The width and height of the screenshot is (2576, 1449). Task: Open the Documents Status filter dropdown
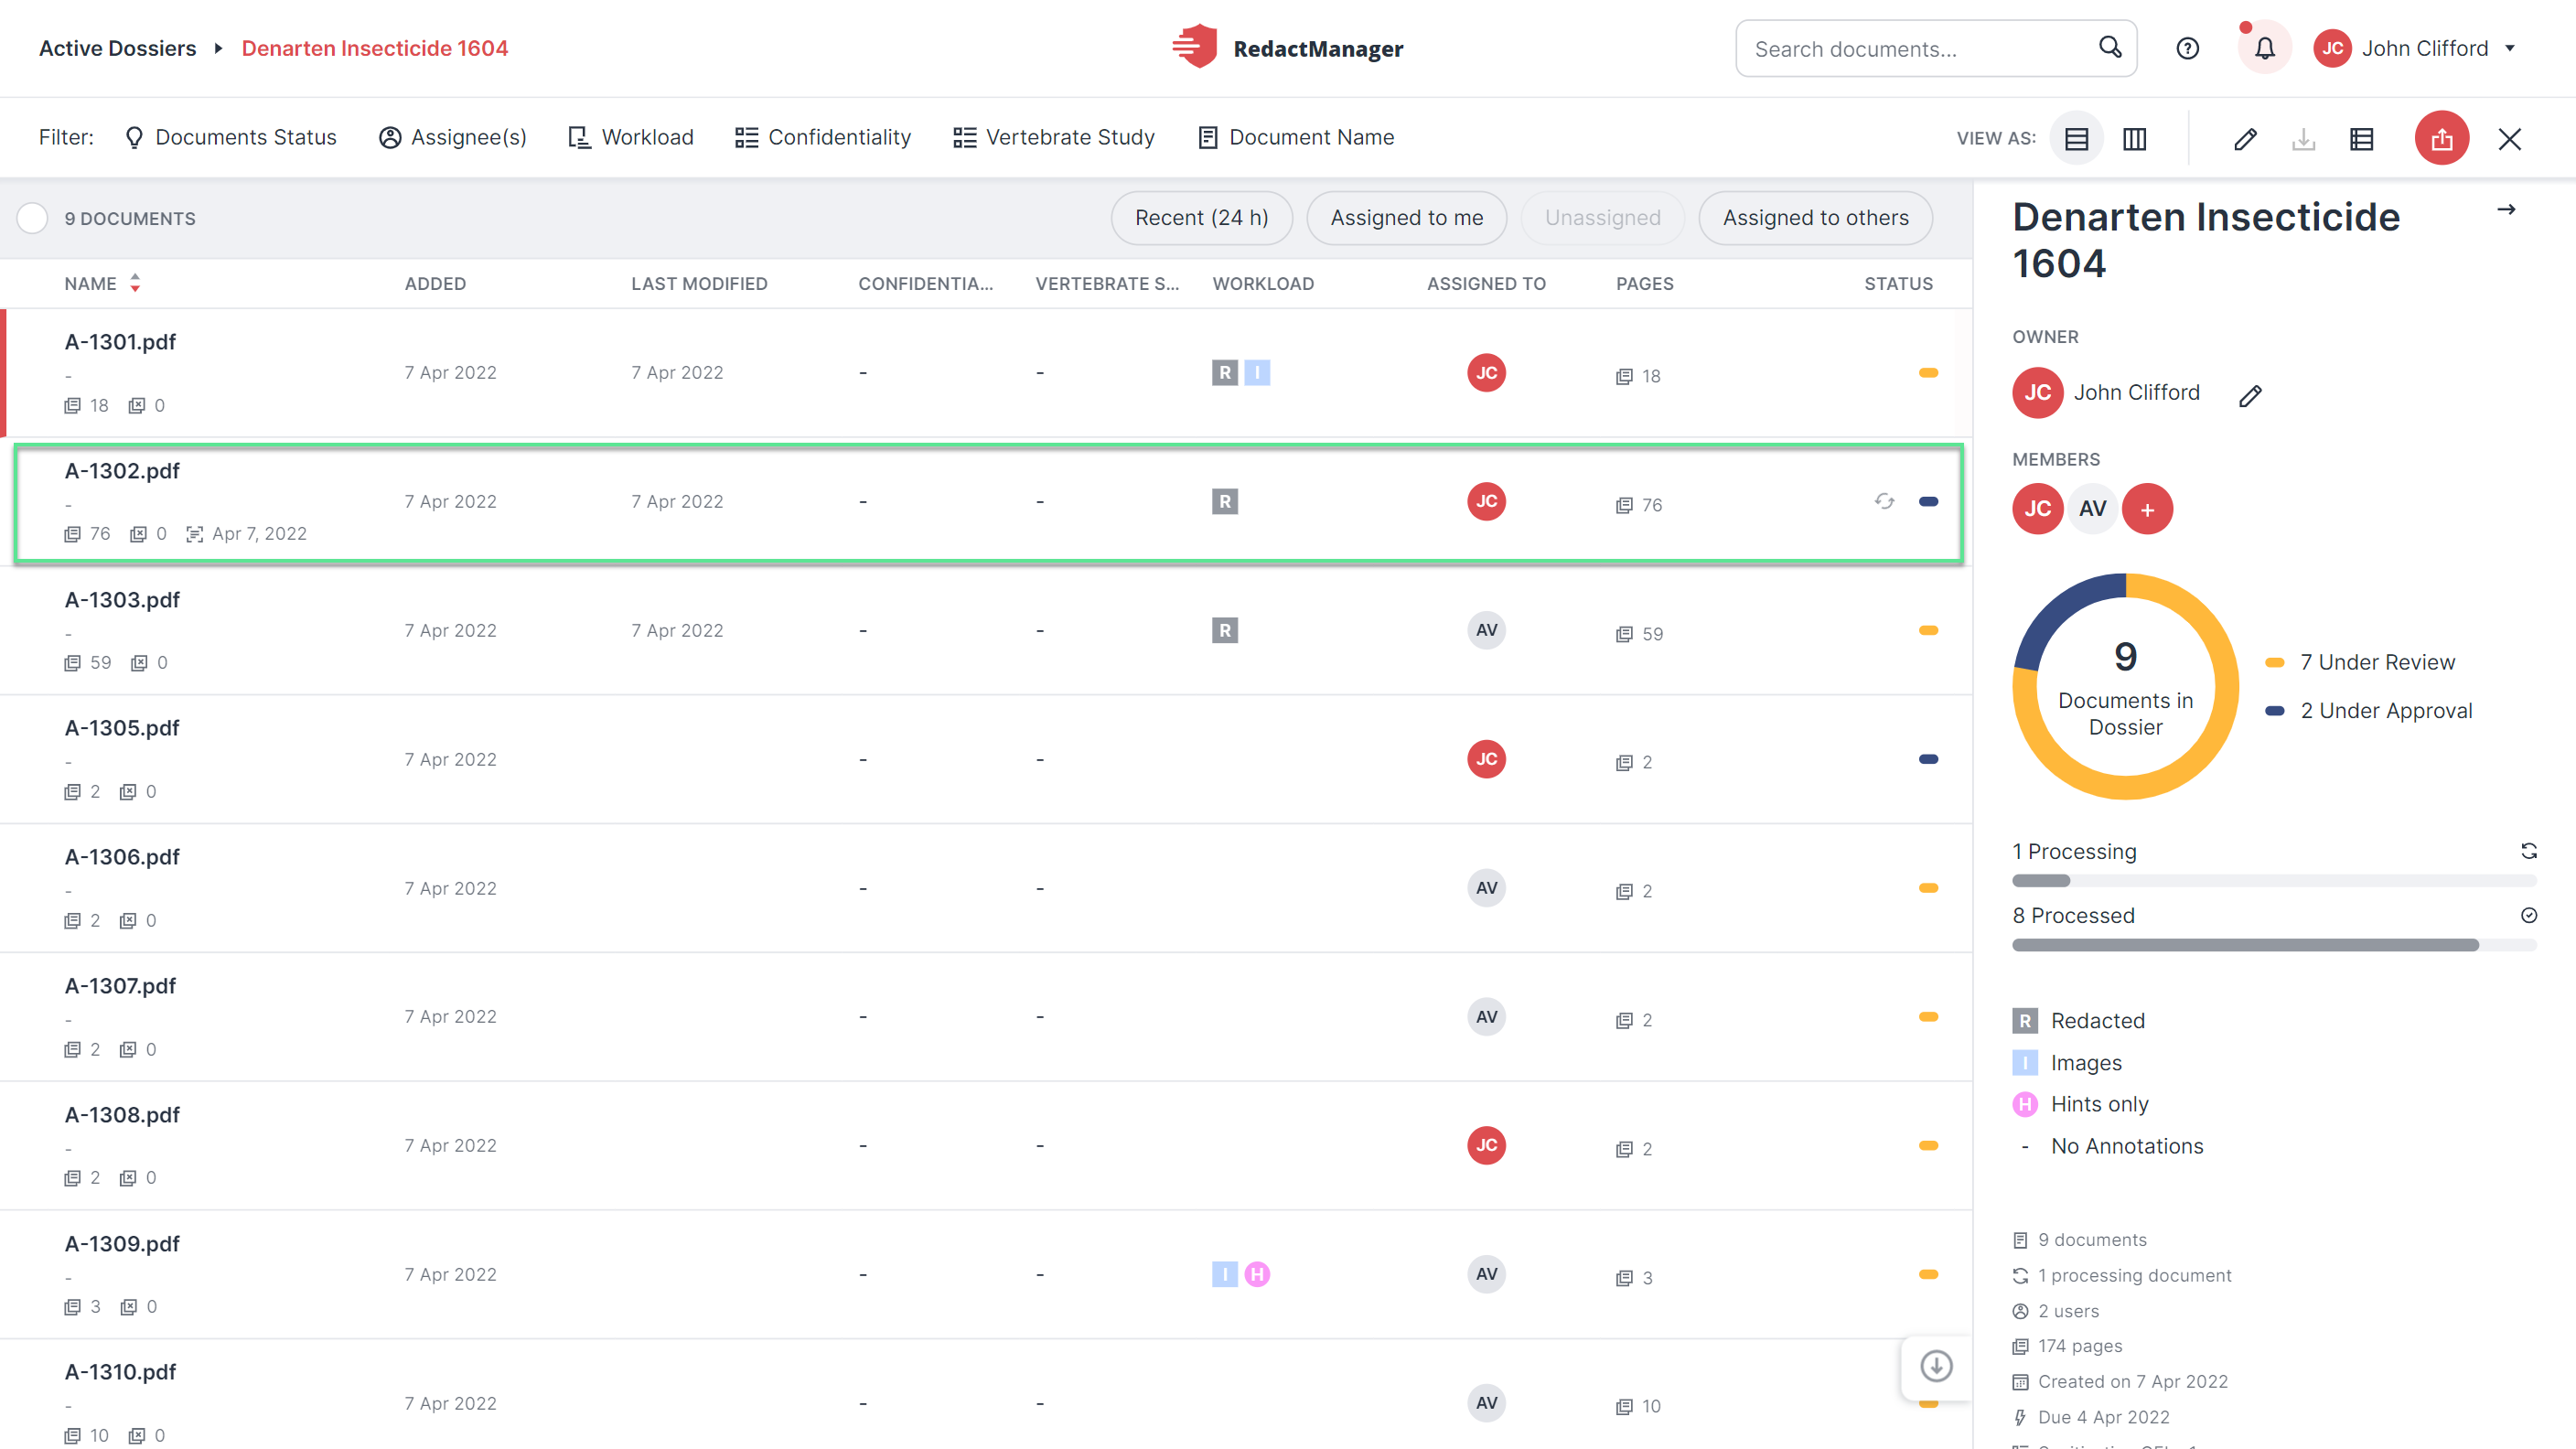point(231,137)
